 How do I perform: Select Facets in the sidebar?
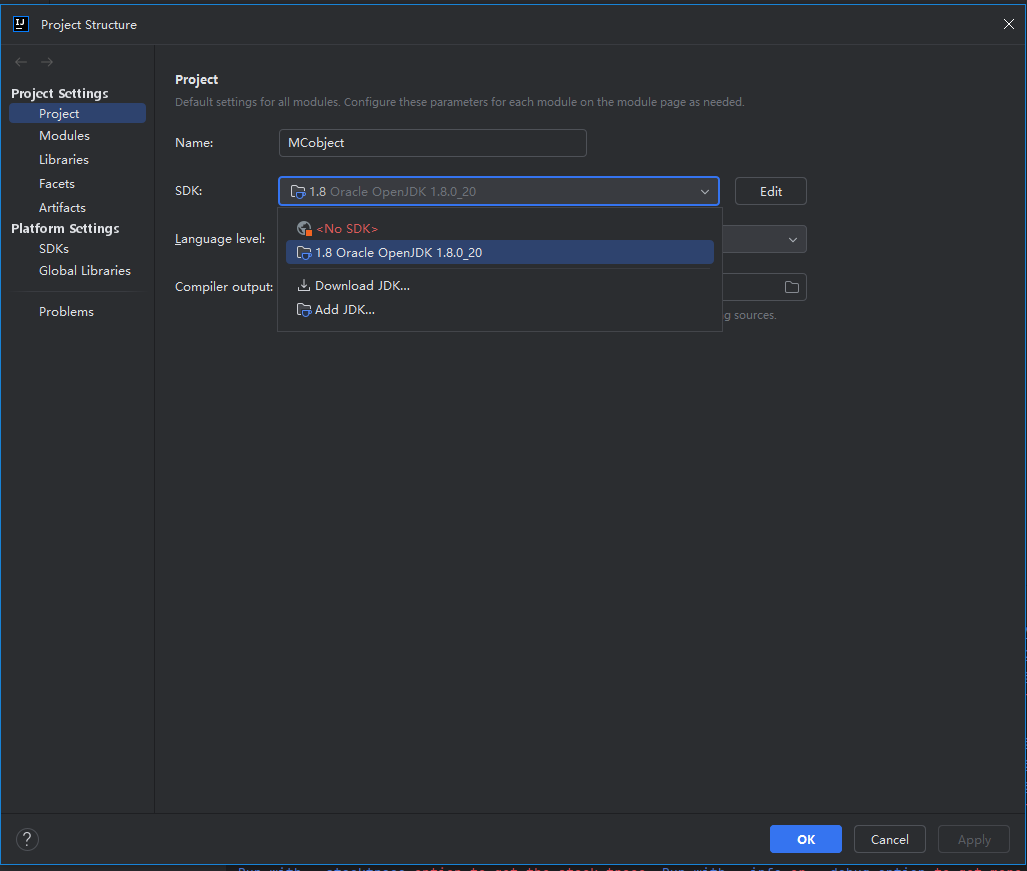[x=57, y=184]
